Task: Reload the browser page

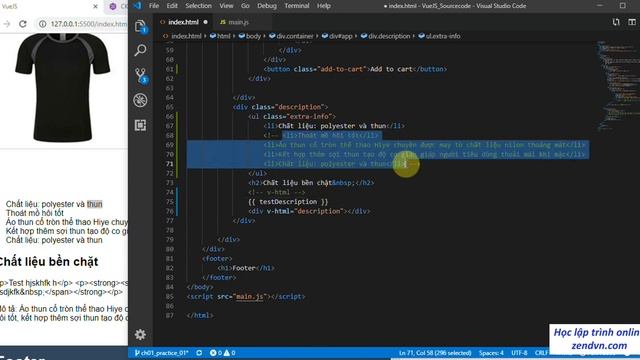Action: coord(23,24)
